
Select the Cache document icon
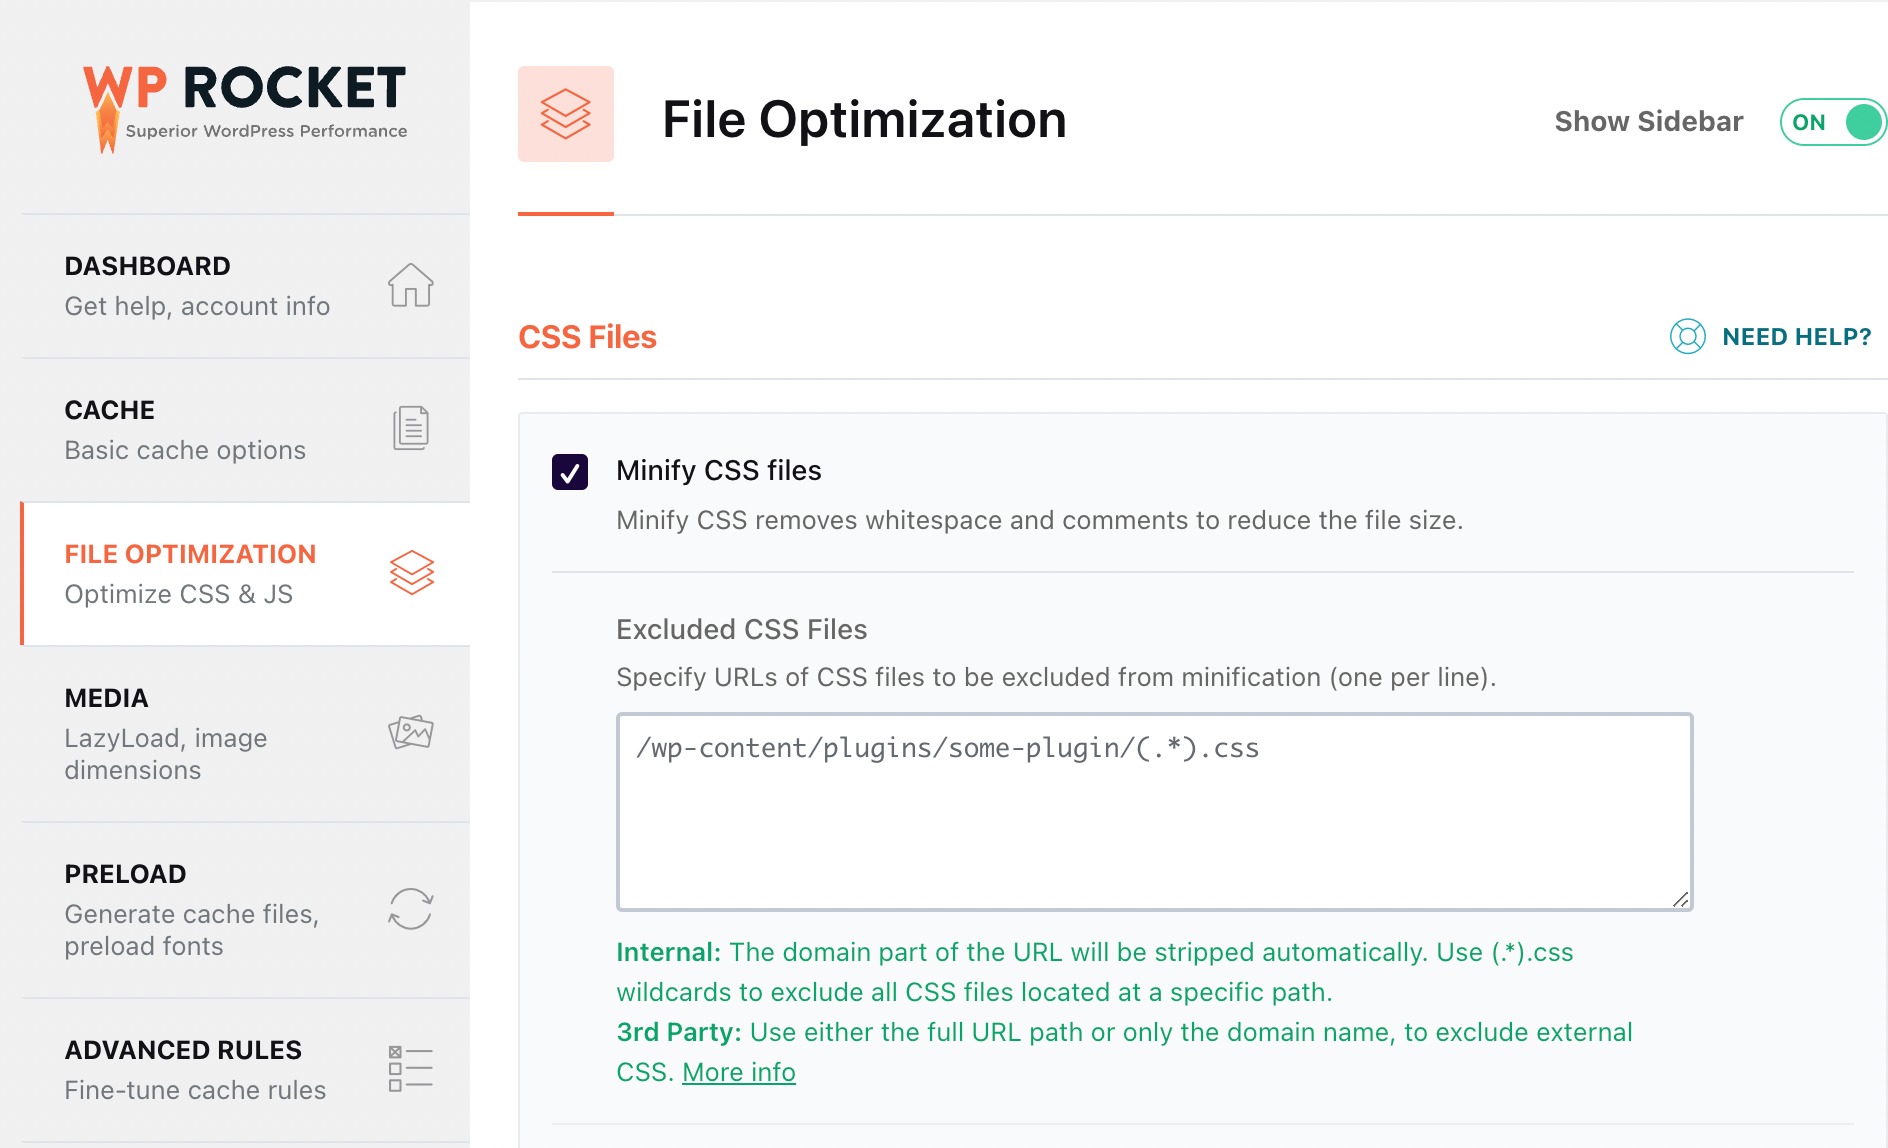(410, 427)
